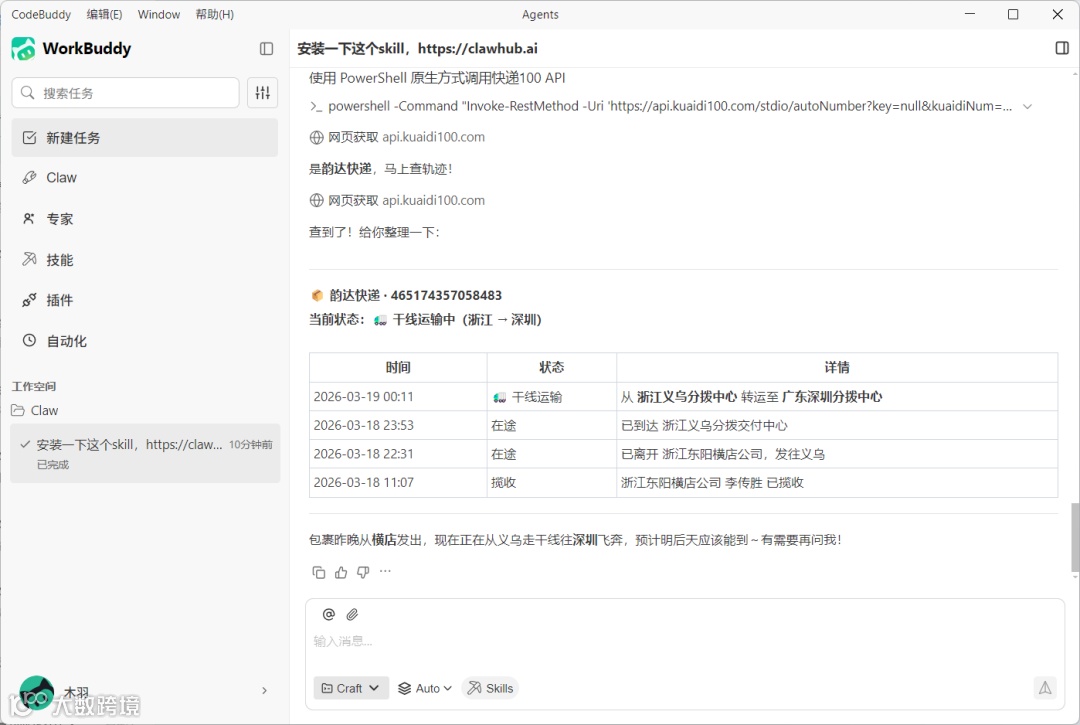The height and width of the screenshot is (725, 1080).
Task: Open the 帮助(H) menu
Action: [215, 14]
